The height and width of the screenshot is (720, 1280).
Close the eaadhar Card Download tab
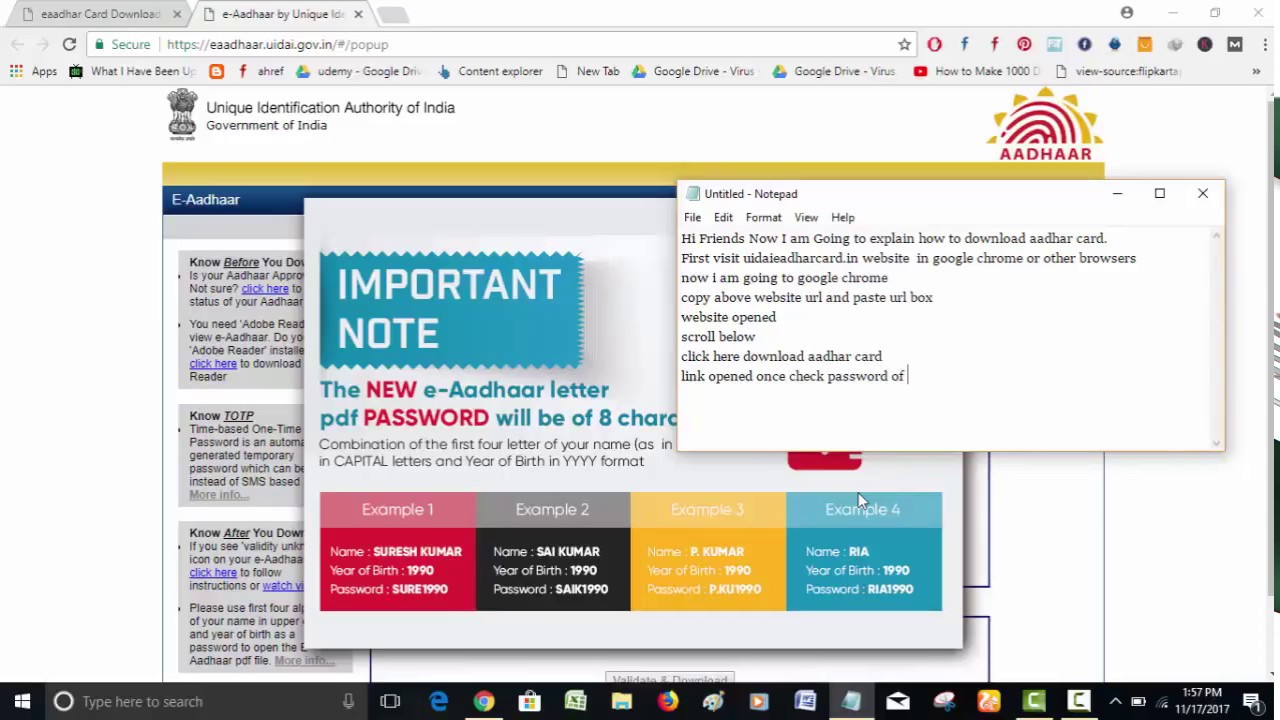[177, 14]
